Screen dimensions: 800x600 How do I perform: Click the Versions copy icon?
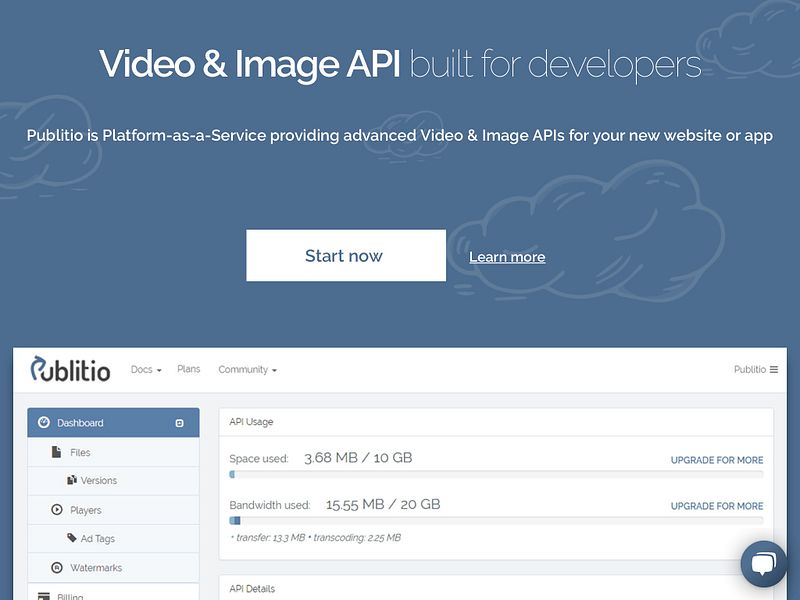[x=72, y=480]
